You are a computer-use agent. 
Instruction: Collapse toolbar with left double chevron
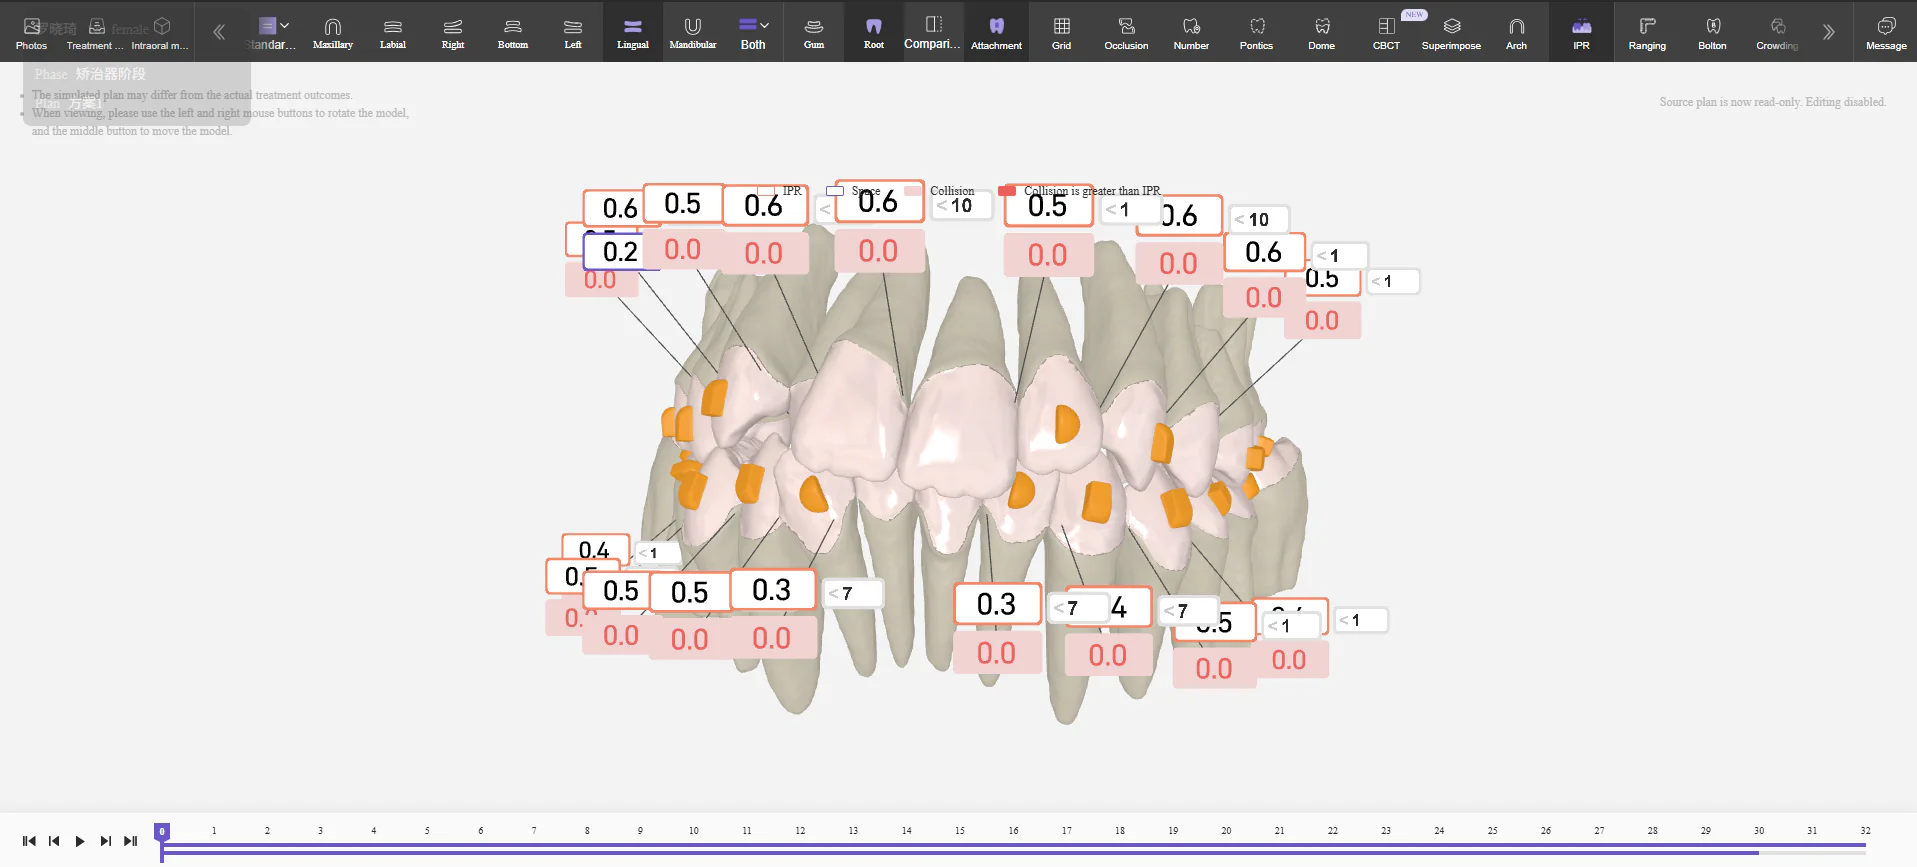(x=219, y=32)
